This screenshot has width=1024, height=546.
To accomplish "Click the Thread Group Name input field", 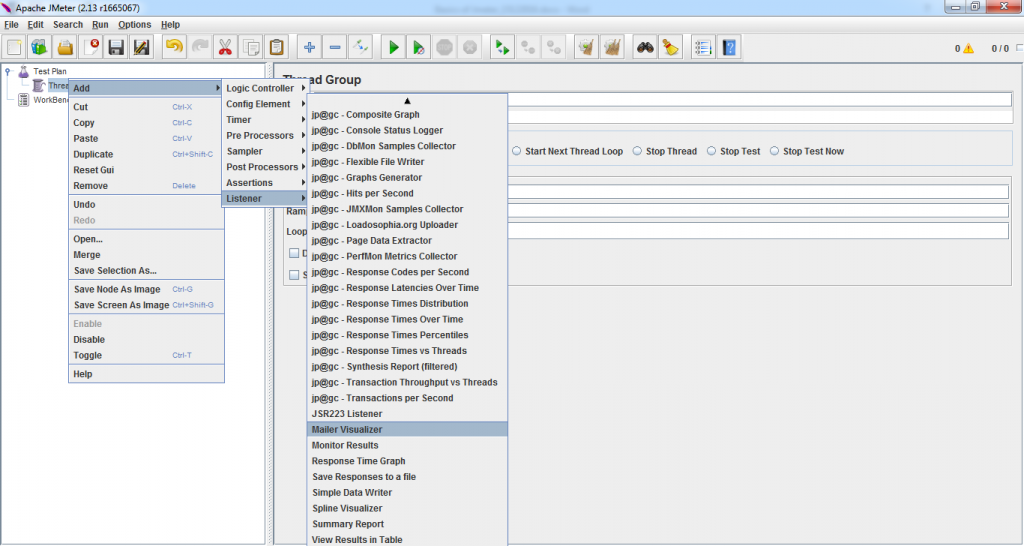I will point(760,99).
